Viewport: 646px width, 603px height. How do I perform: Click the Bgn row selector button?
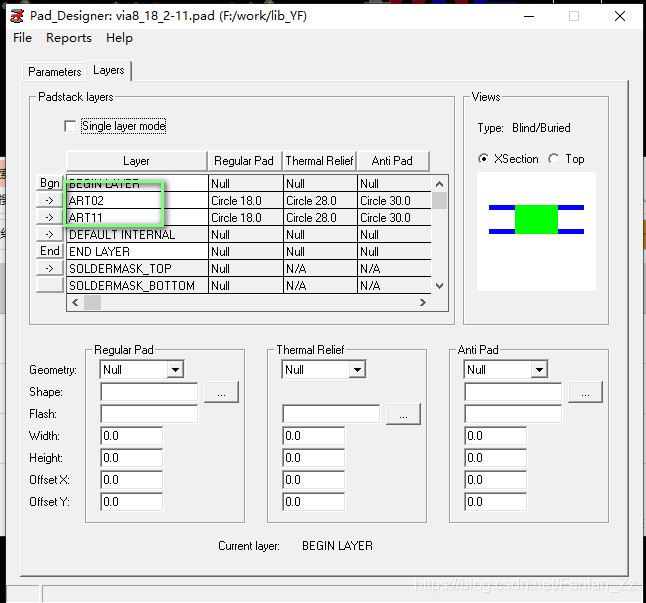coord(49,183)
